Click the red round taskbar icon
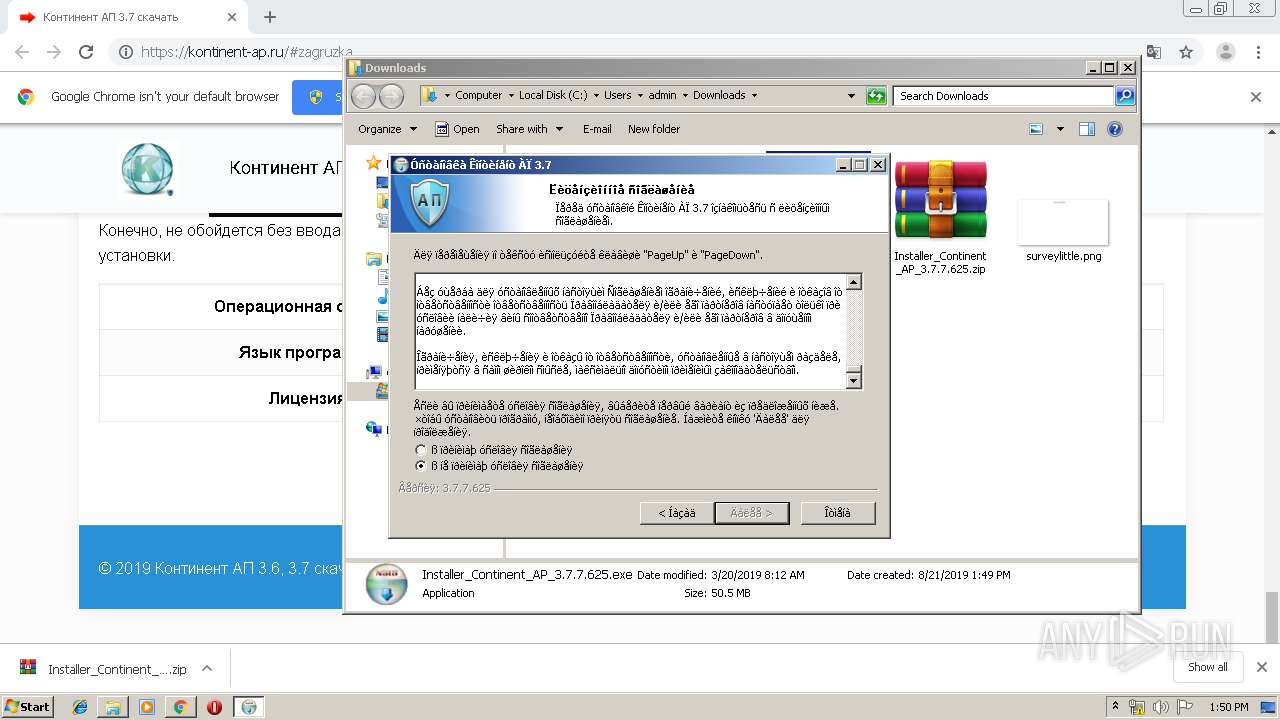Viewport: 1280px width, 720px height. [214, 707]
